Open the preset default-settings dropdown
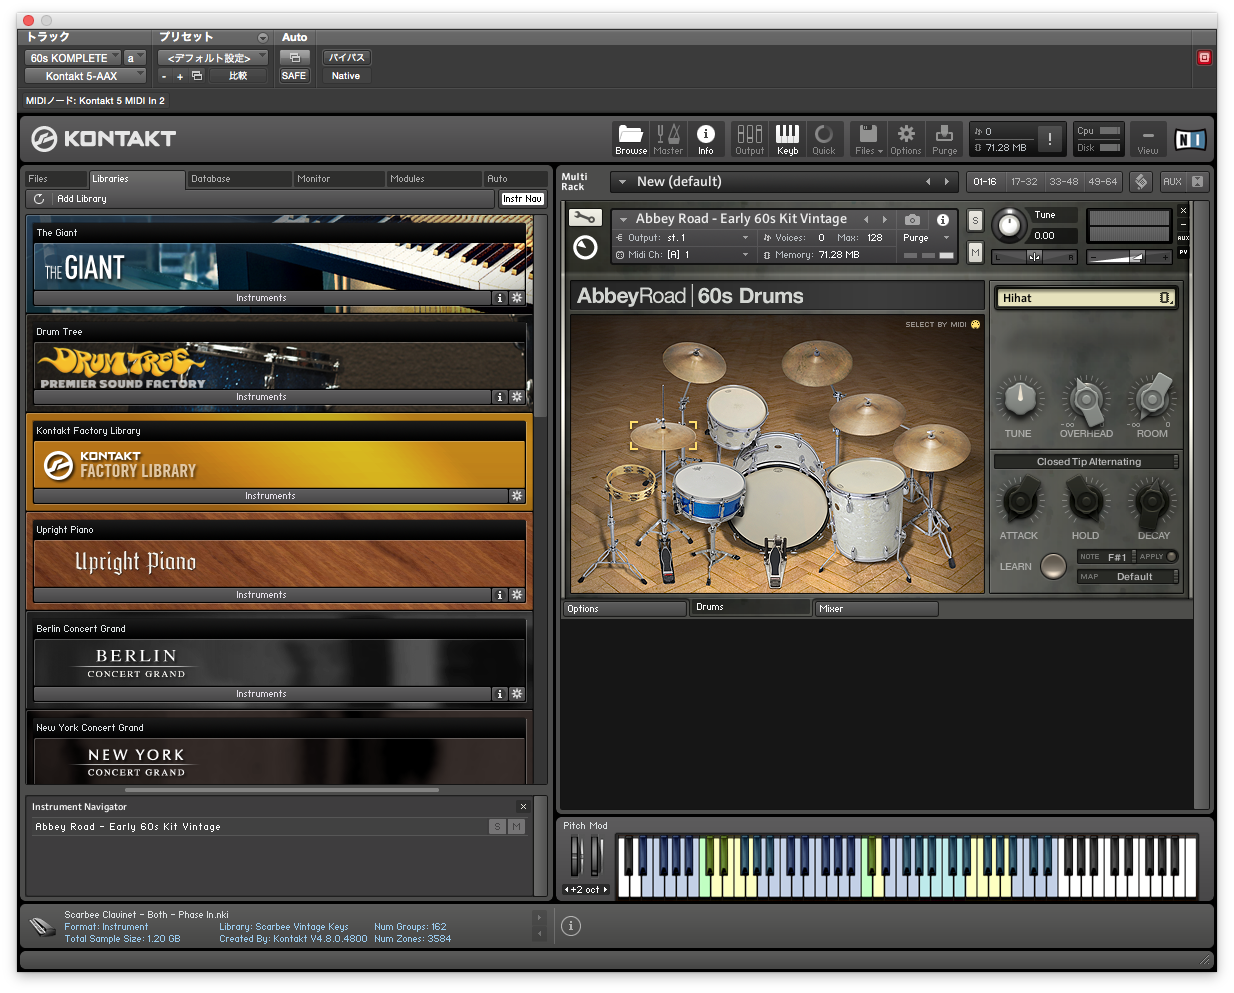 (213, 58)
